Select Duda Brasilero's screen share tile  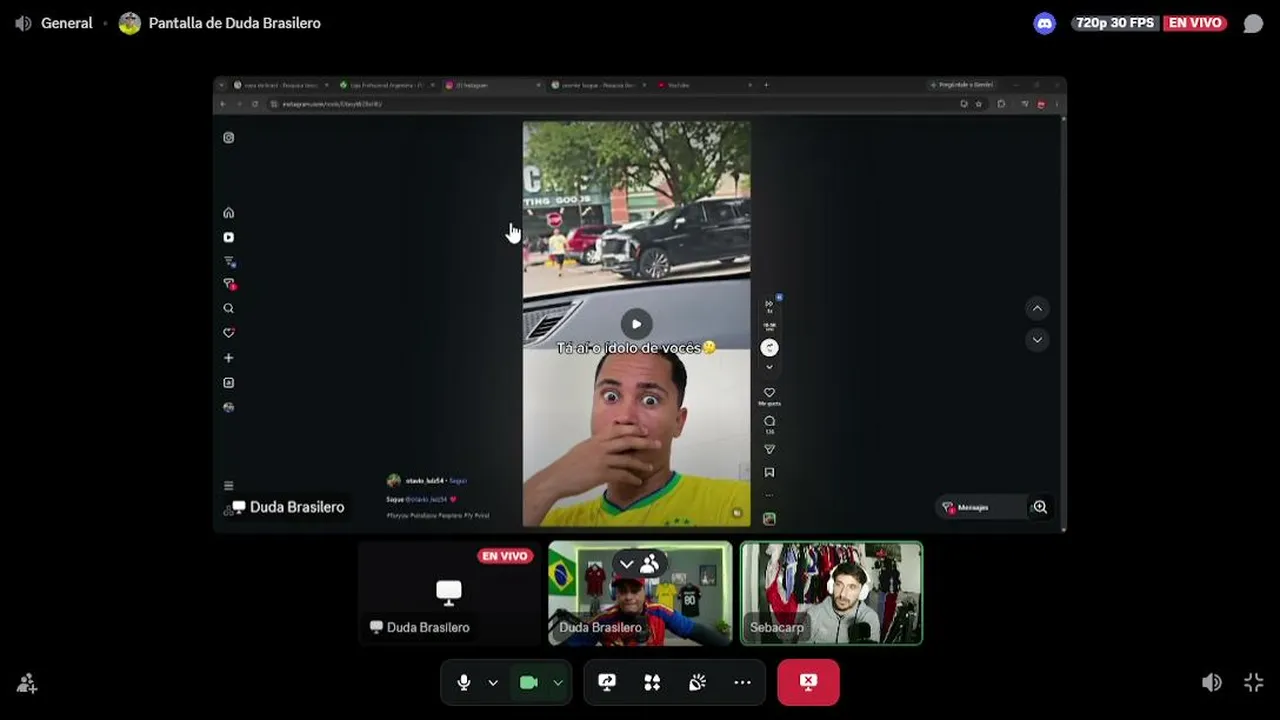pos(449,593)
